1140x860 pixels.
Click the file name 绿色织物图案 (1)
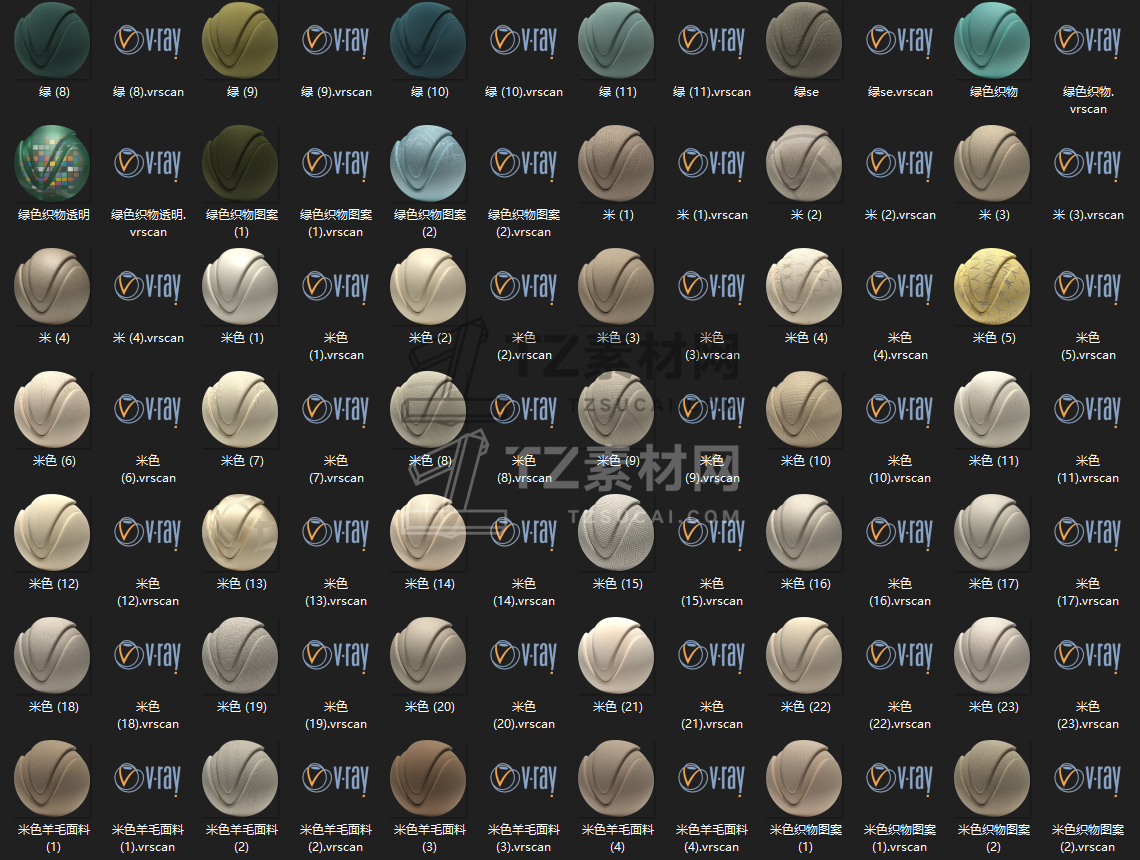pos(241,222)
